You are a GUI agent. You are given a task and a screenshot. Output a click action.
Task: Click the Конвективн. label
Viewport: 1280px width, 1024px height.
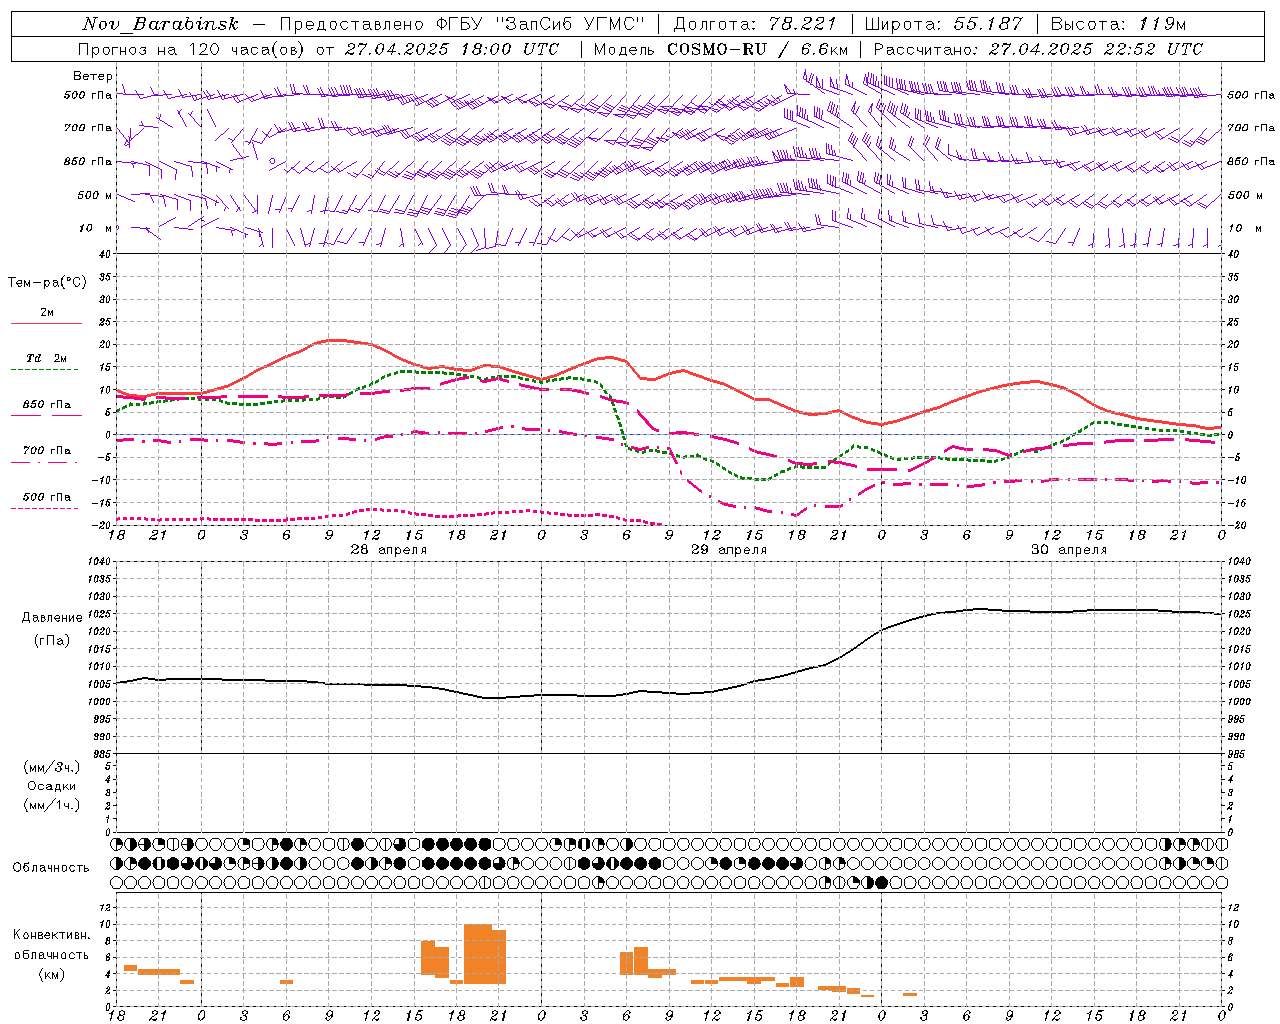pos(52,935)
